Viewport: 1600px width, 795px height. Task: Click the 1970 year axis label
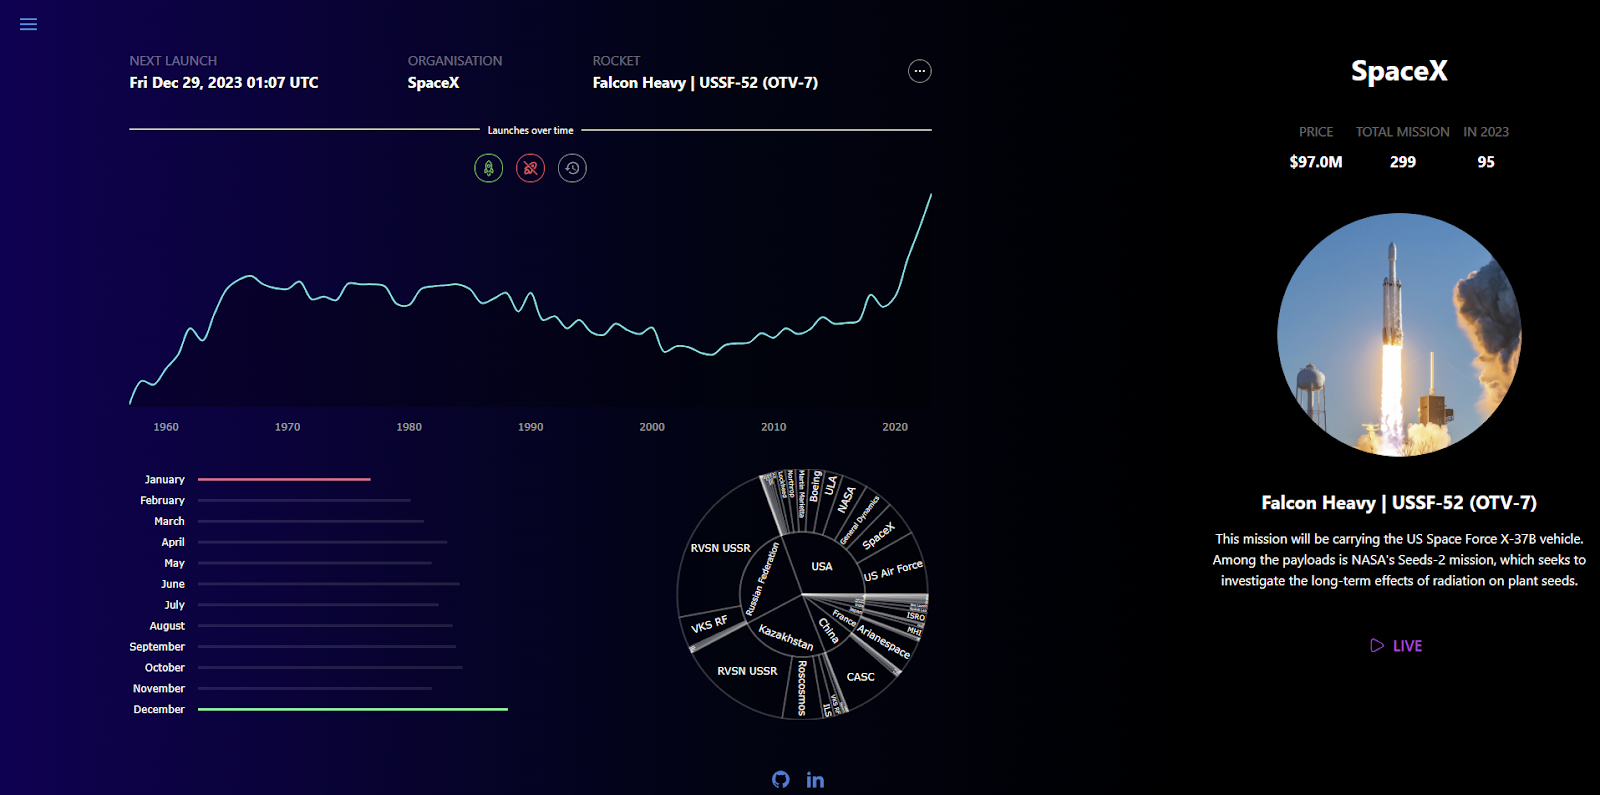(x=287, y=427)
